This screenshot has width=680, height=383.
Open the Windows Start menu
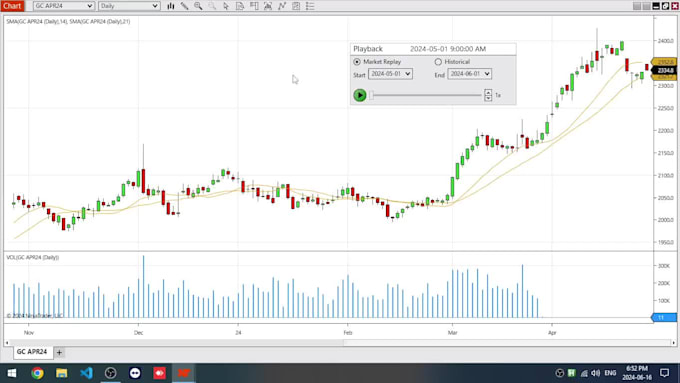tap(12, 373)
